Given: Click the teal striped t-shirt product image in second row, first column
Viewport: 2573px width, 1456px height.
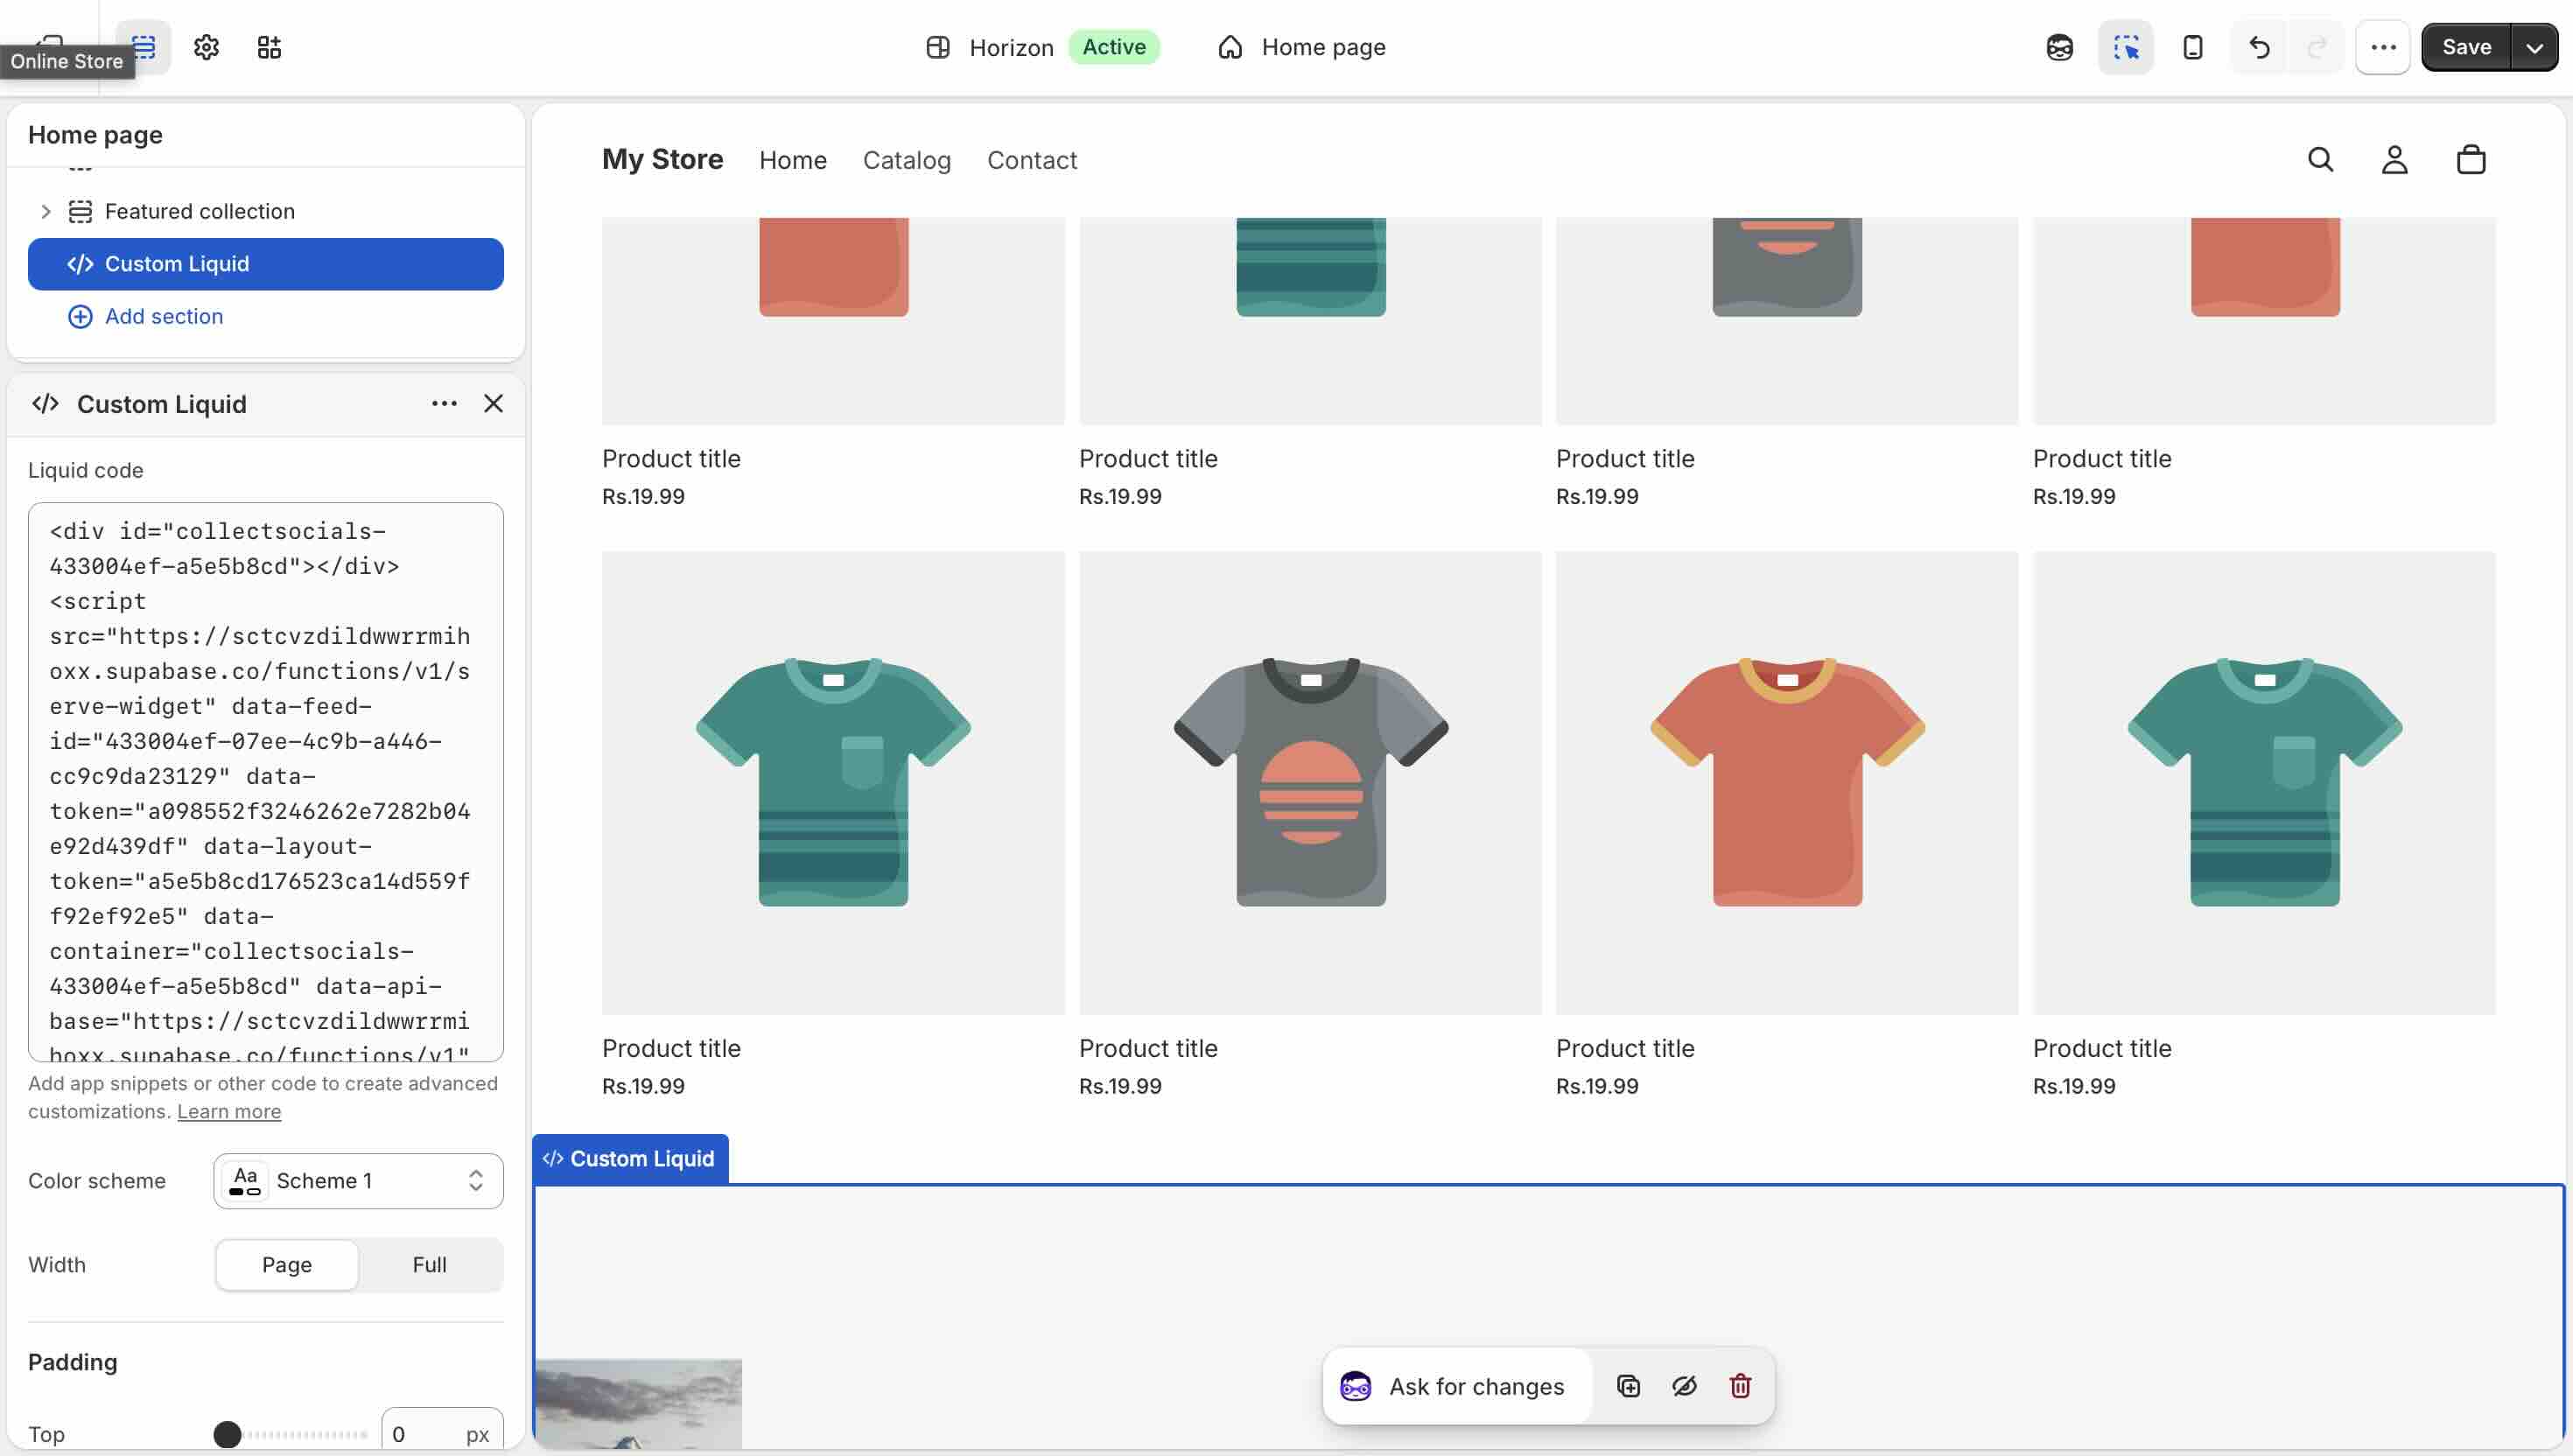Looking at the screenshot, I should [833, 783].
